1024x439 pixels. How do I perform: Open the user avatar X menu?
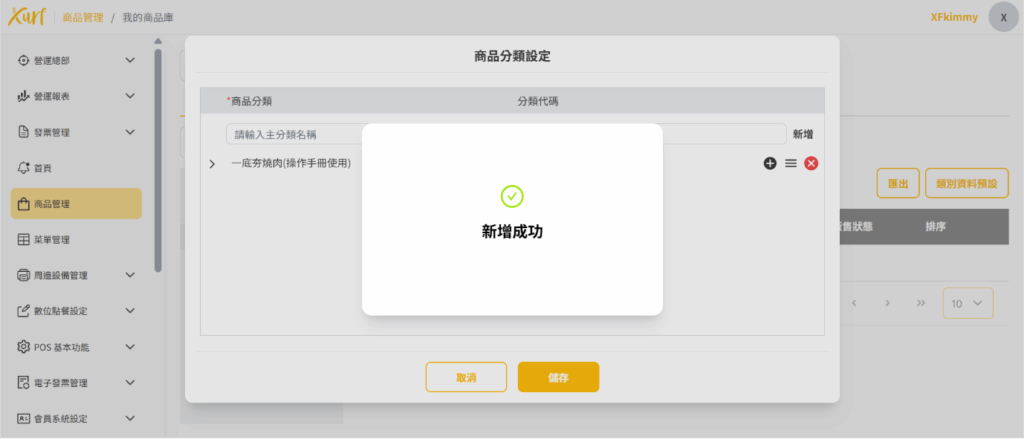click(x=1003, y=17)
